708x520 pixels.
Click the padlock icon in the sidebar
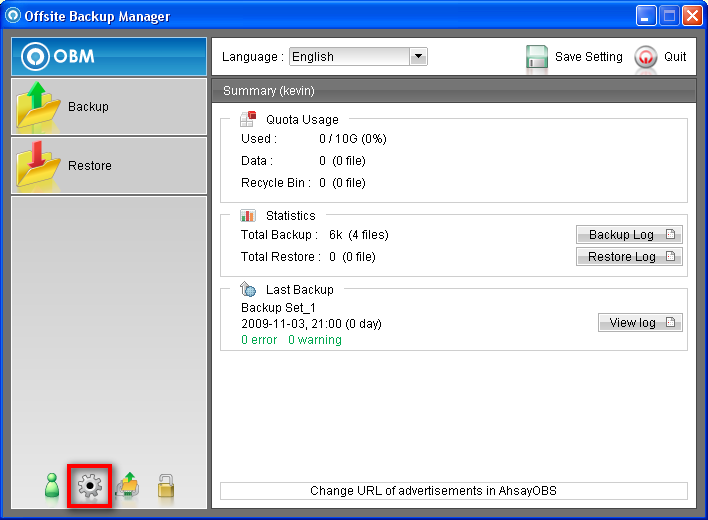[x=166, y=486]
